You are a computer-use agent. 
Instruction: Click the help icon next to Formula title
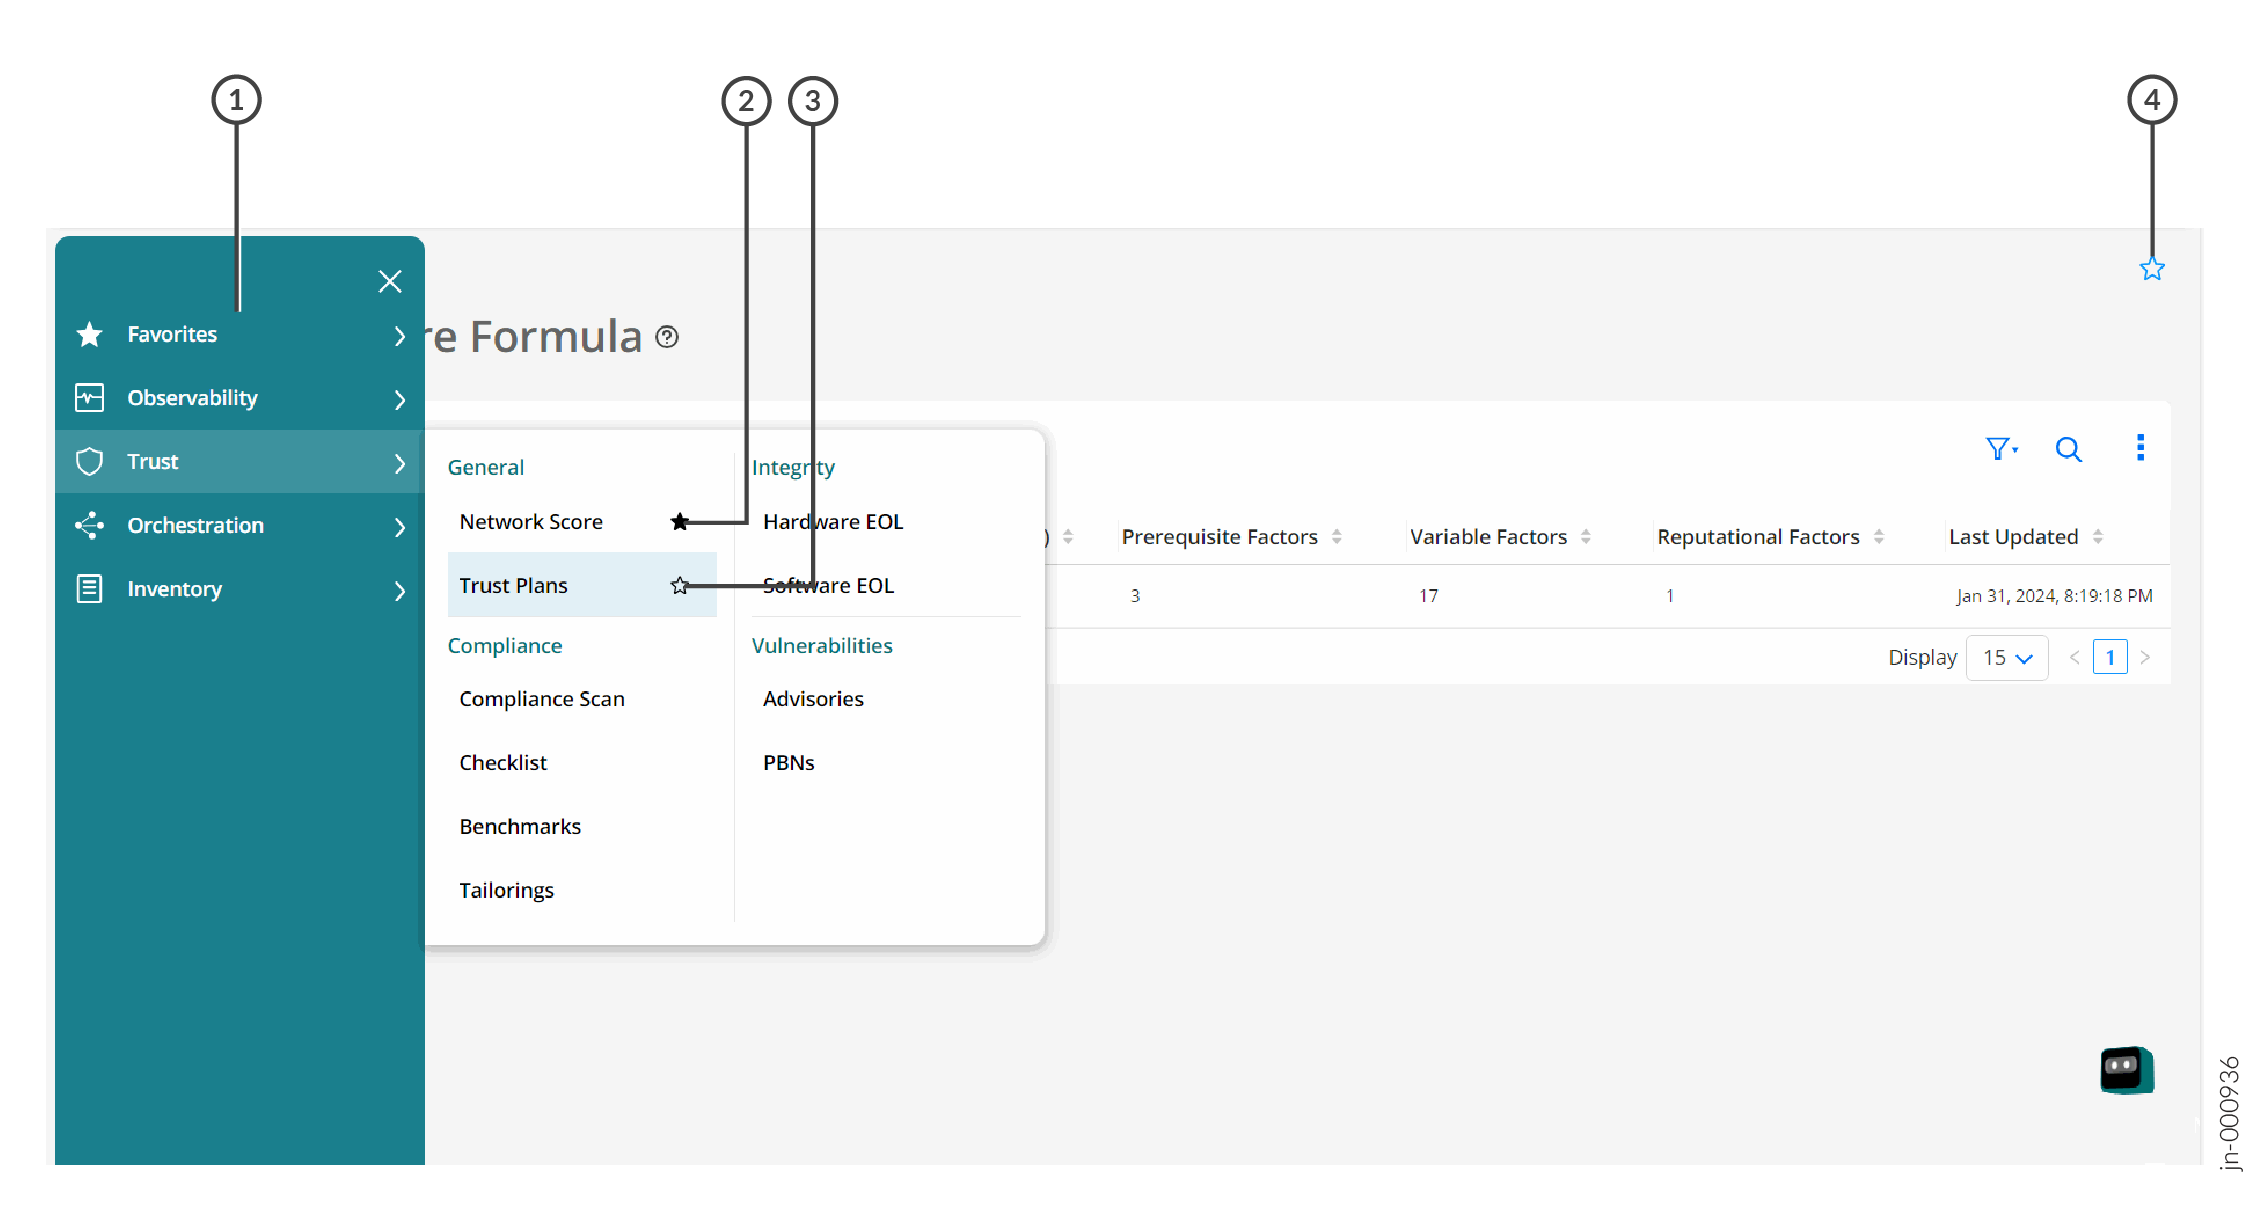[667, 337]
